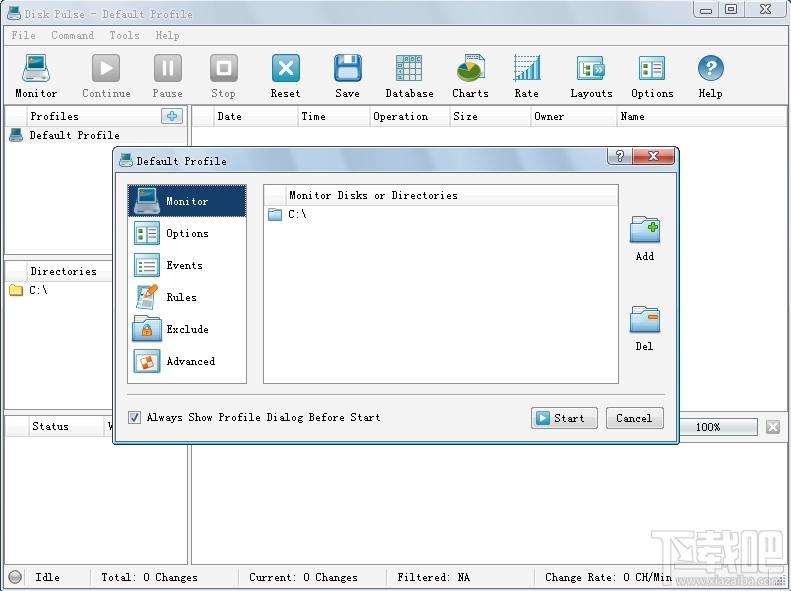
Task: Click the Reset toolbar icon
Action: (x=286, y=69)
